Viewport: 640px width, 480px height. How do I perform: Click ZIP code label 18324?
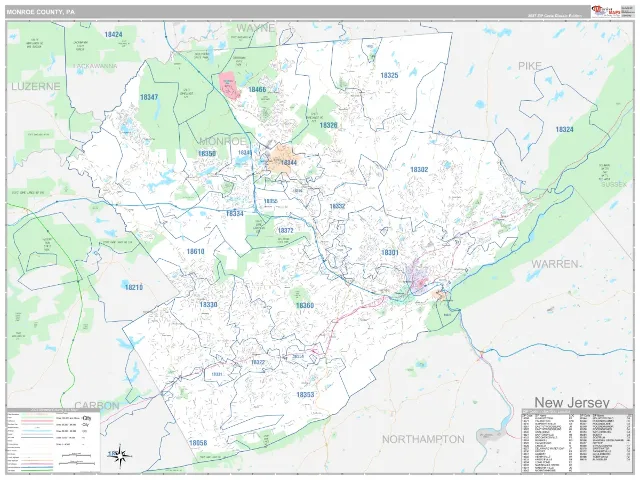point(564,129)
